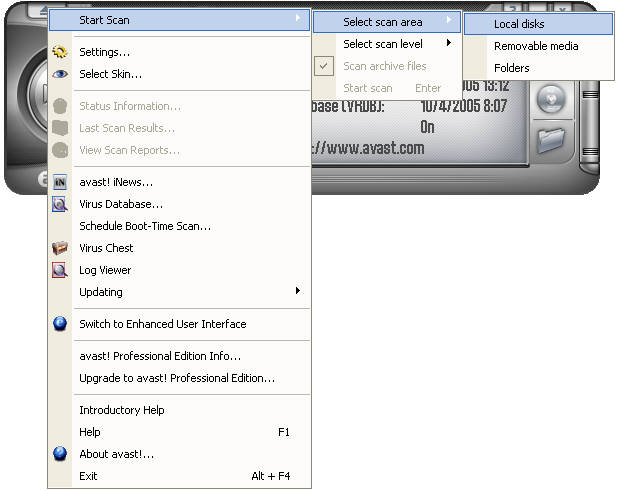Expand the Select scan area arrow
Screen dimensions: 617x491
(449, 20)
